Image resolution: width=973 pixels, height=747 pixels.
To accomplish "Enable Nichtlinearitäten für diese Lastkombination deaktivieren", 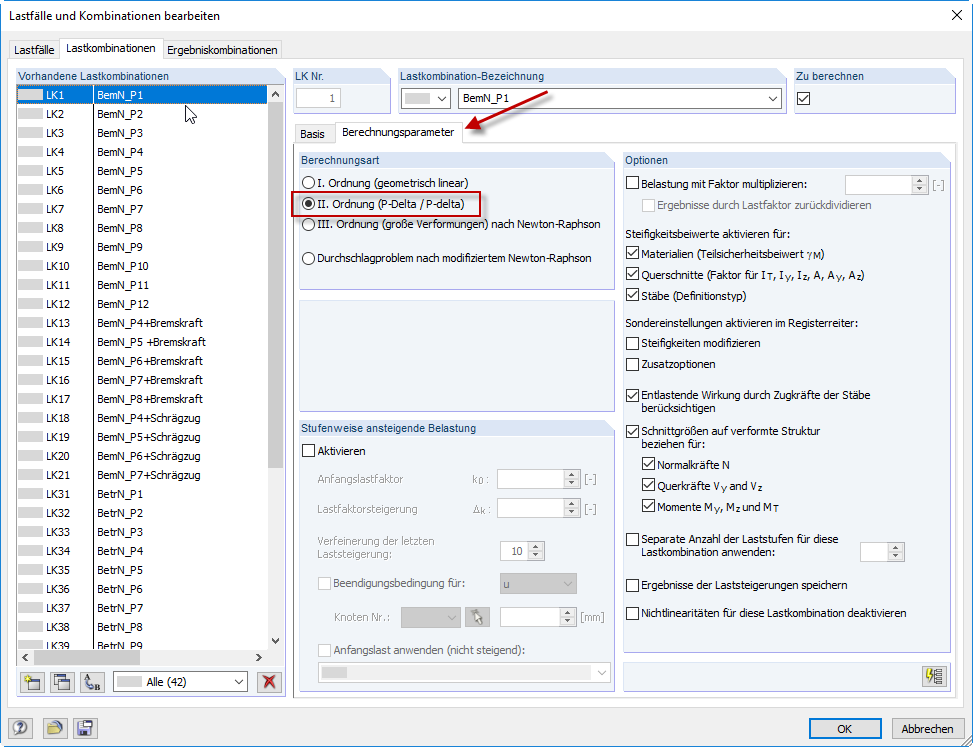I will (632, 613).
